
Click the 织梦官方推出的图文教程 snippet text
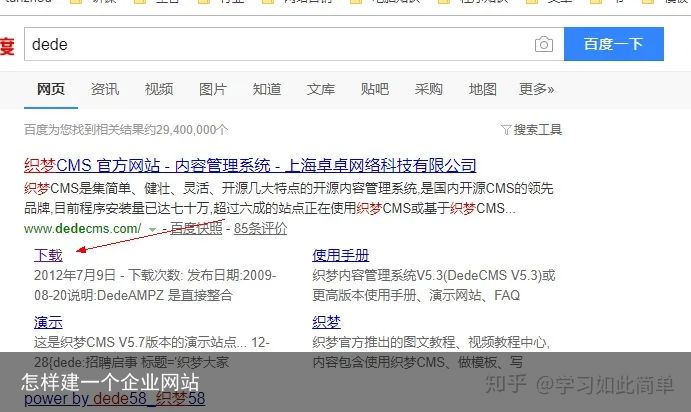click(431, 352)
